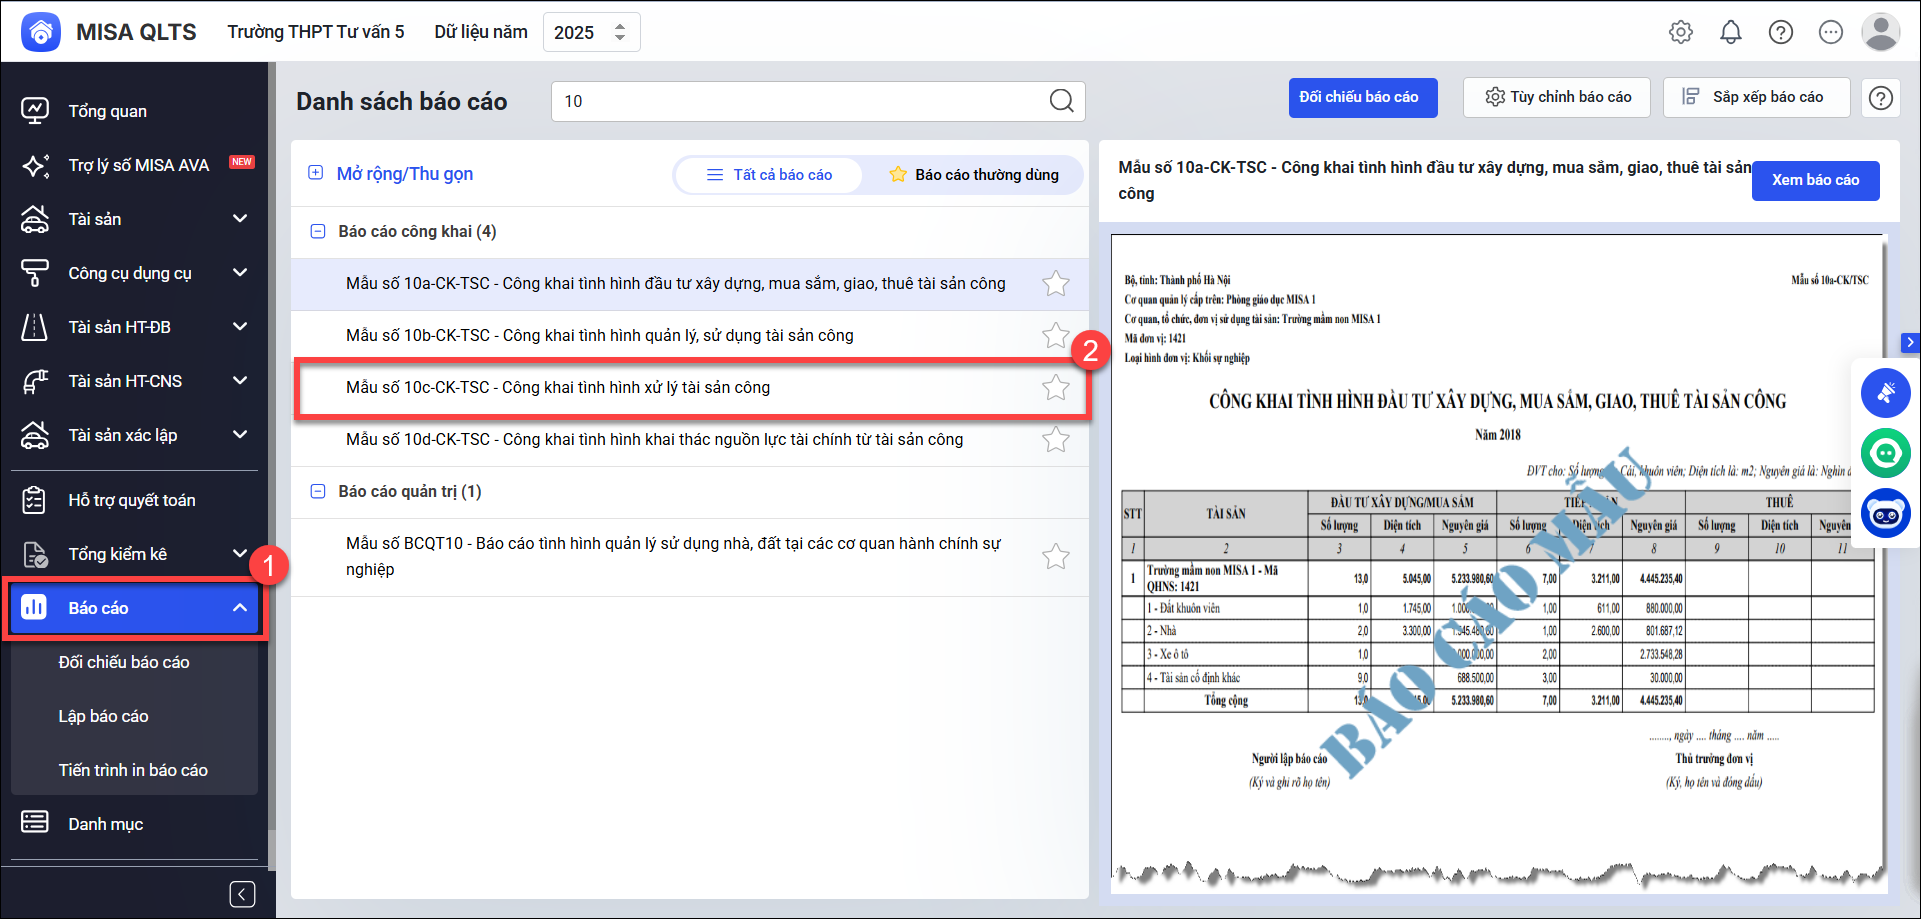Click the Đối chiếu báo cáo button

point(1362,97)
